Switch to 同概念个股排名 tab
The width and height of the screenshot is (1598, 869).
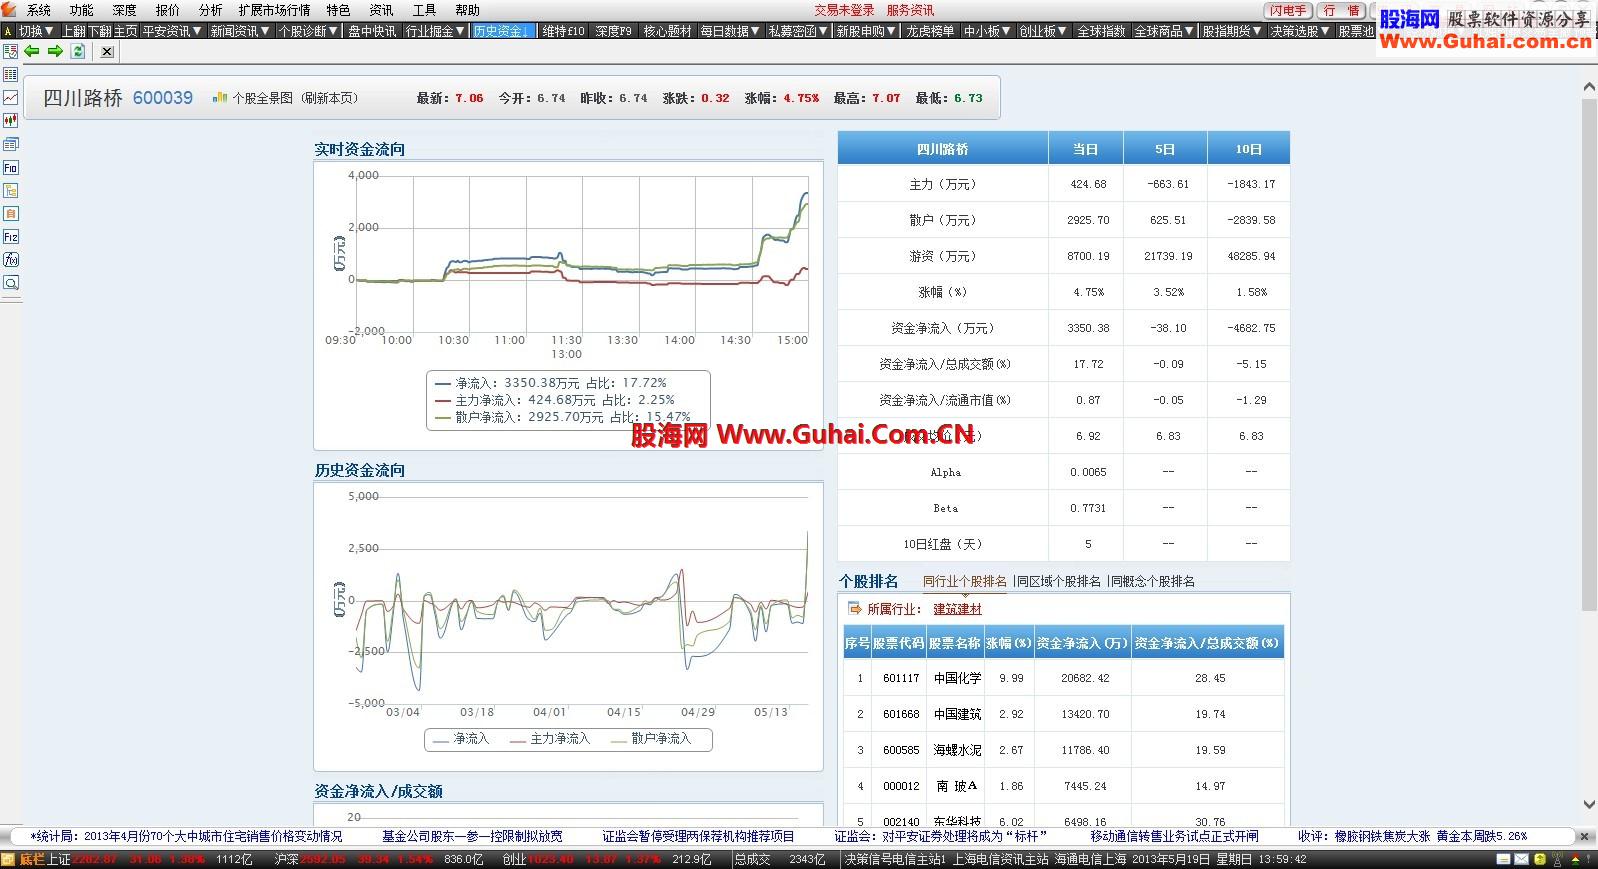tap(1153, 581)
